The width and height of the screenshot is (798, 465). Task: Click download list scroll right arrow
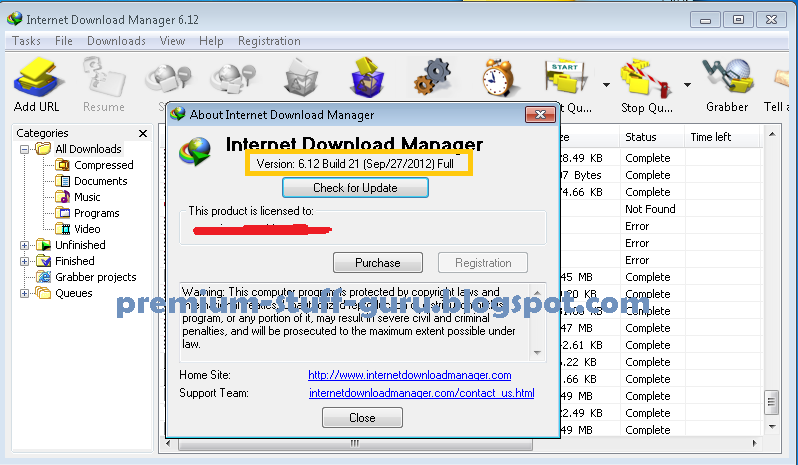754,444
